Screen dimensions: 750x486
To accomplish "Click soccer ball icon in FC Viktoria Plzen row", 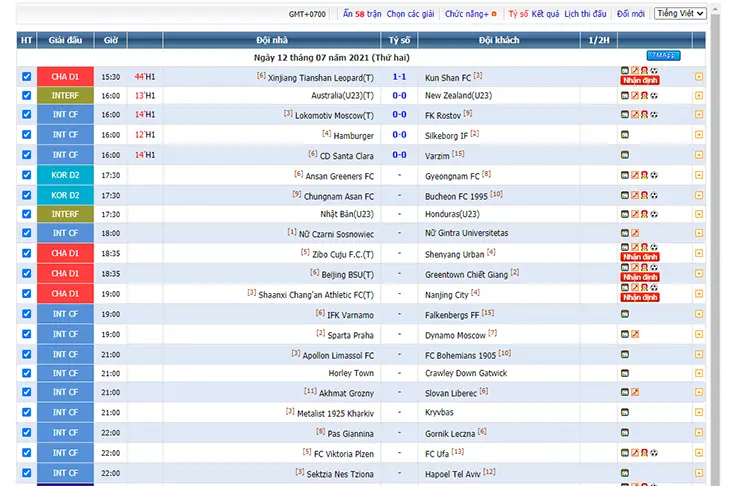I will [654, 453].
